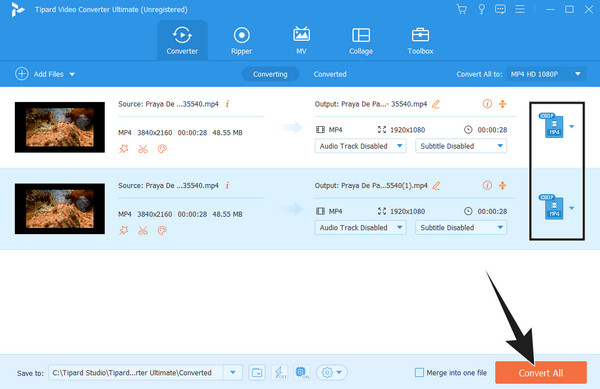Screen dimensions: 600x389
Task: Open second video's Subtitle Disabled dropdown
Action: click(461, 228)
